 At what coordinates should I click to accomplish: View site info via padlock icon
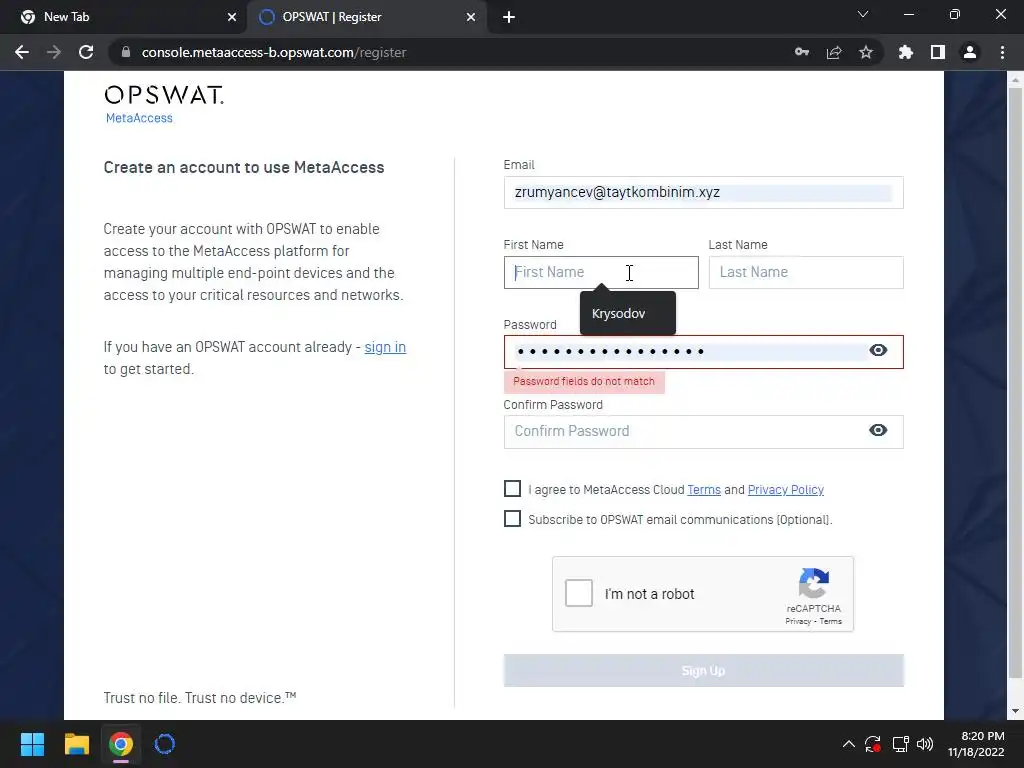[126, 52]
